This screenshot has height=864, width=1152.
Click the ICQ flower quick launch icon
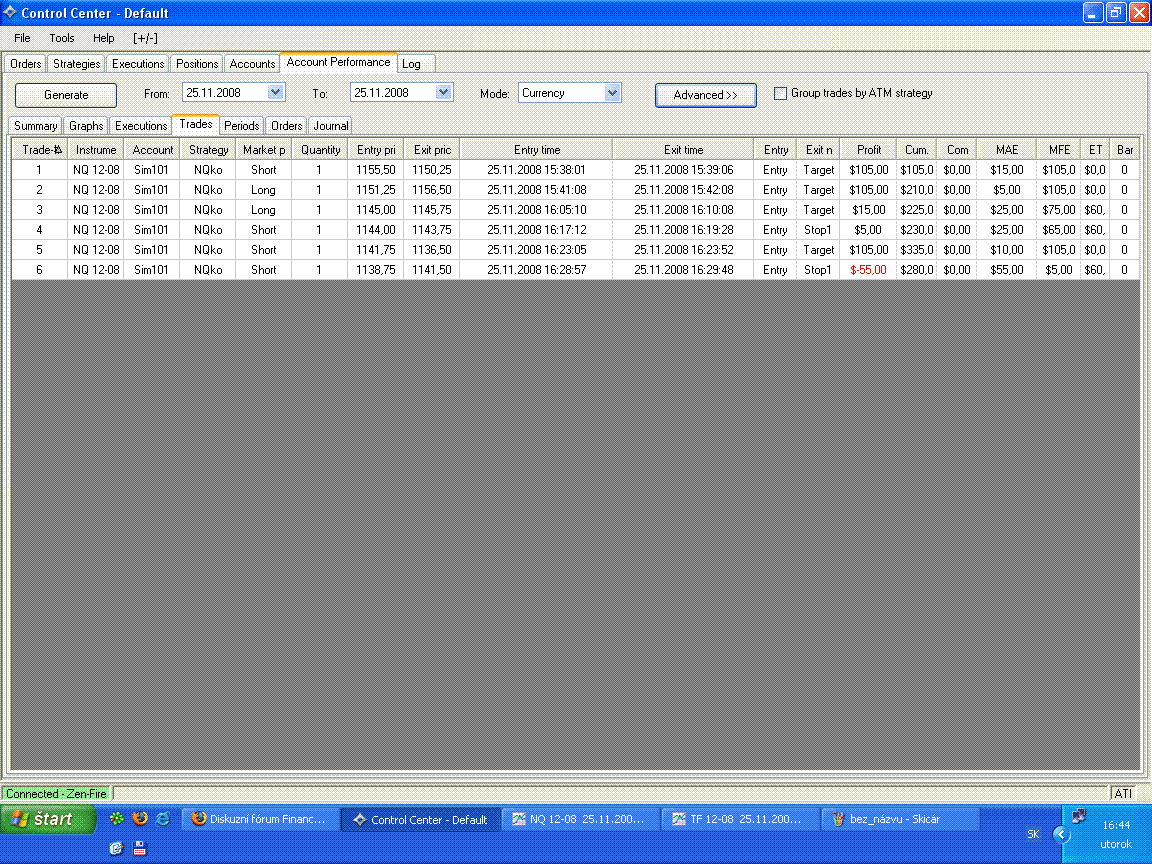click(118, 819)
